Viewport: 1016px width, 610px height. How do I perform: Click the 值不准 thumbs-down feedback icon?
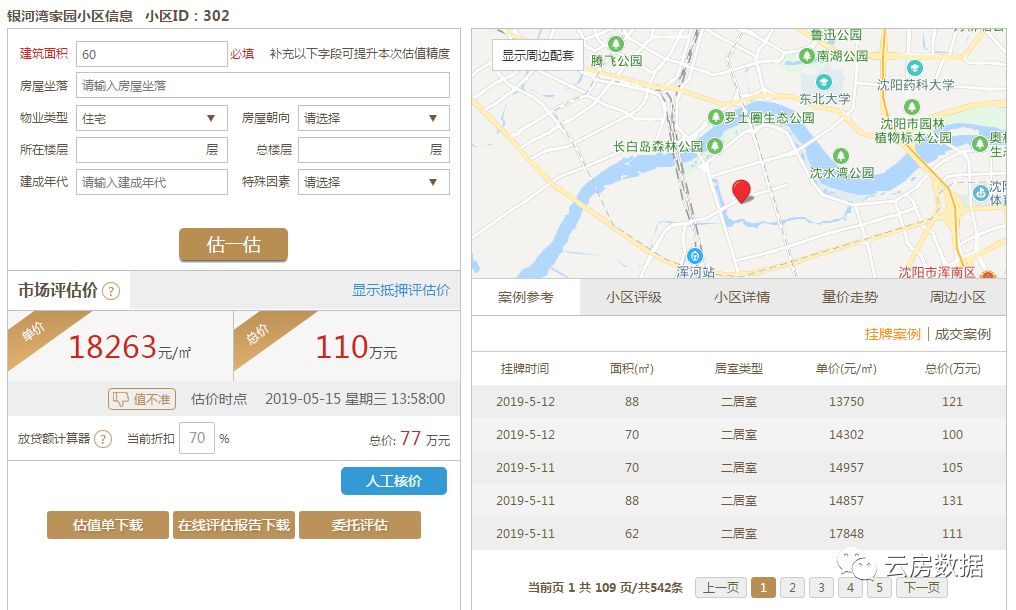pos(121,398)
